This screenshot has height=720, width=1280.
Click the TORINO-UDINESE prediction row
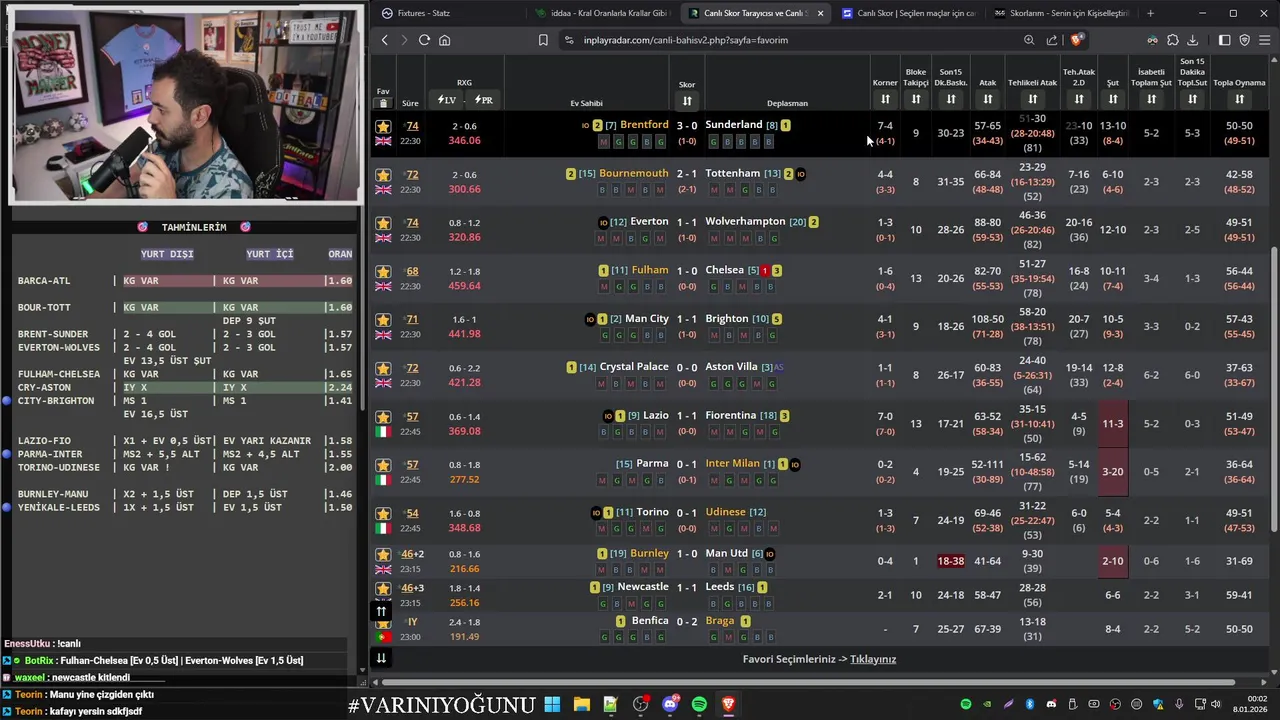(184, 467)
